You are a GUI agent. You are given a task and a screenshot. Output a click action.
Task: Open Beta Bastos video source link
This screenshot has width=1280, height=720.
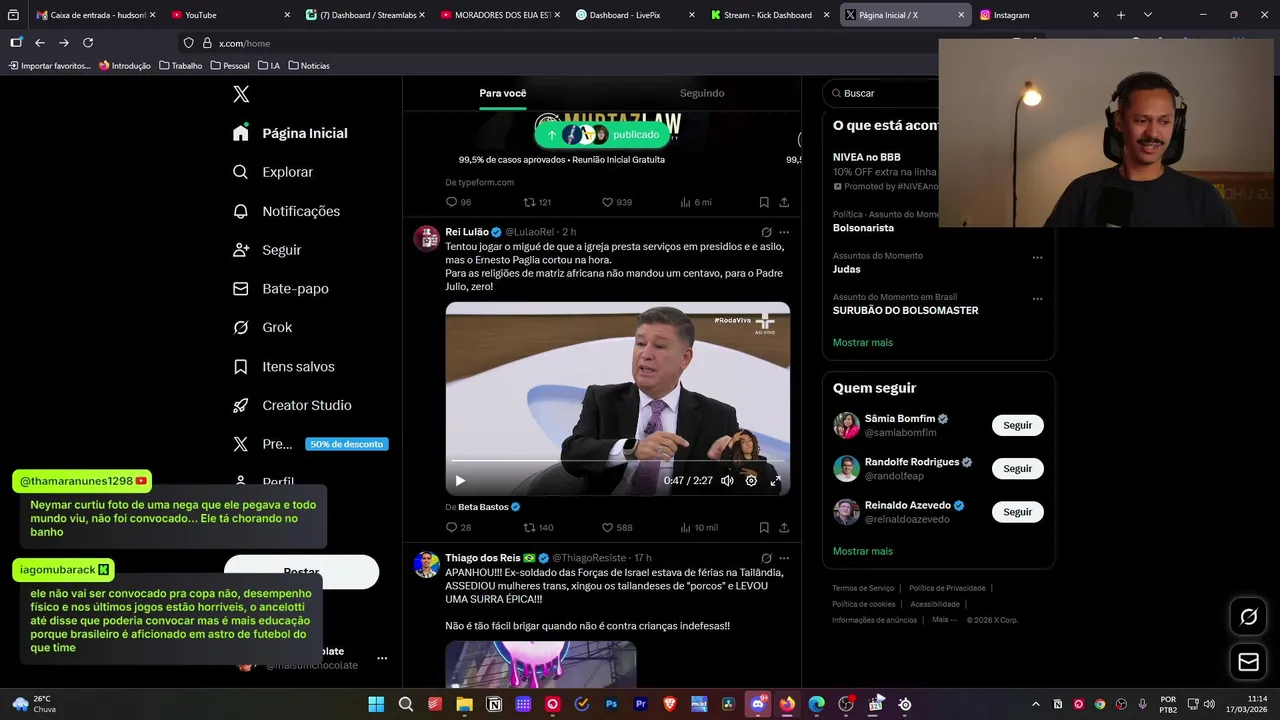[x=489, y=507]
